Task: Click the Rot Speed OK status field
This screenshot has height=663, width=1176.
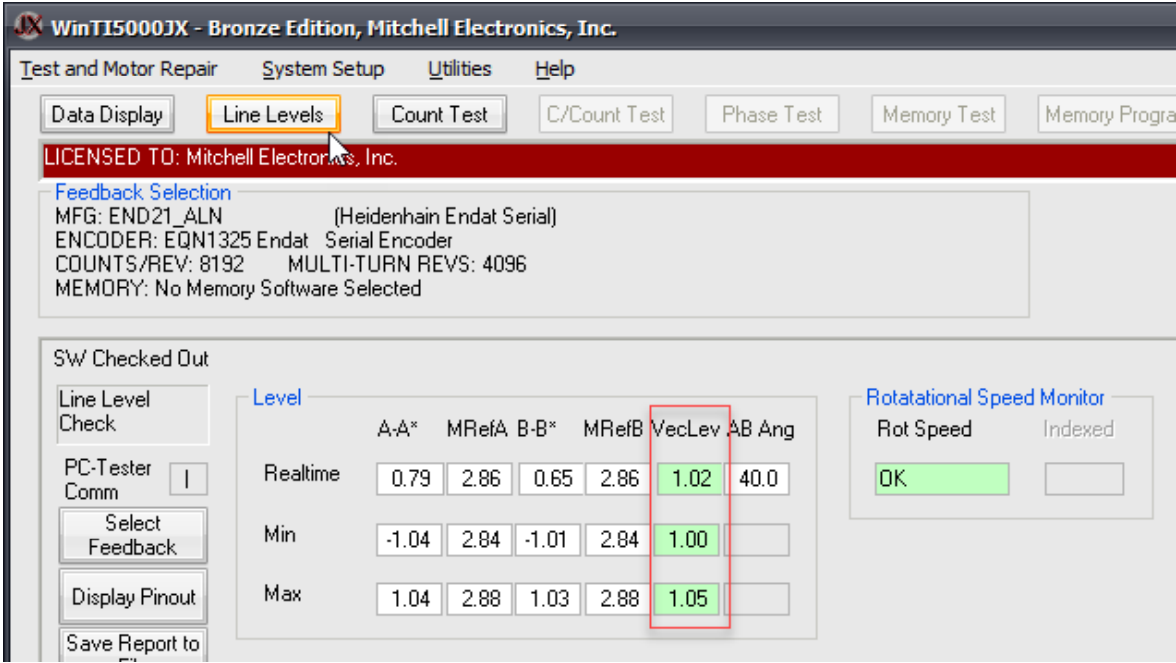Action: (x=941, y=480)
